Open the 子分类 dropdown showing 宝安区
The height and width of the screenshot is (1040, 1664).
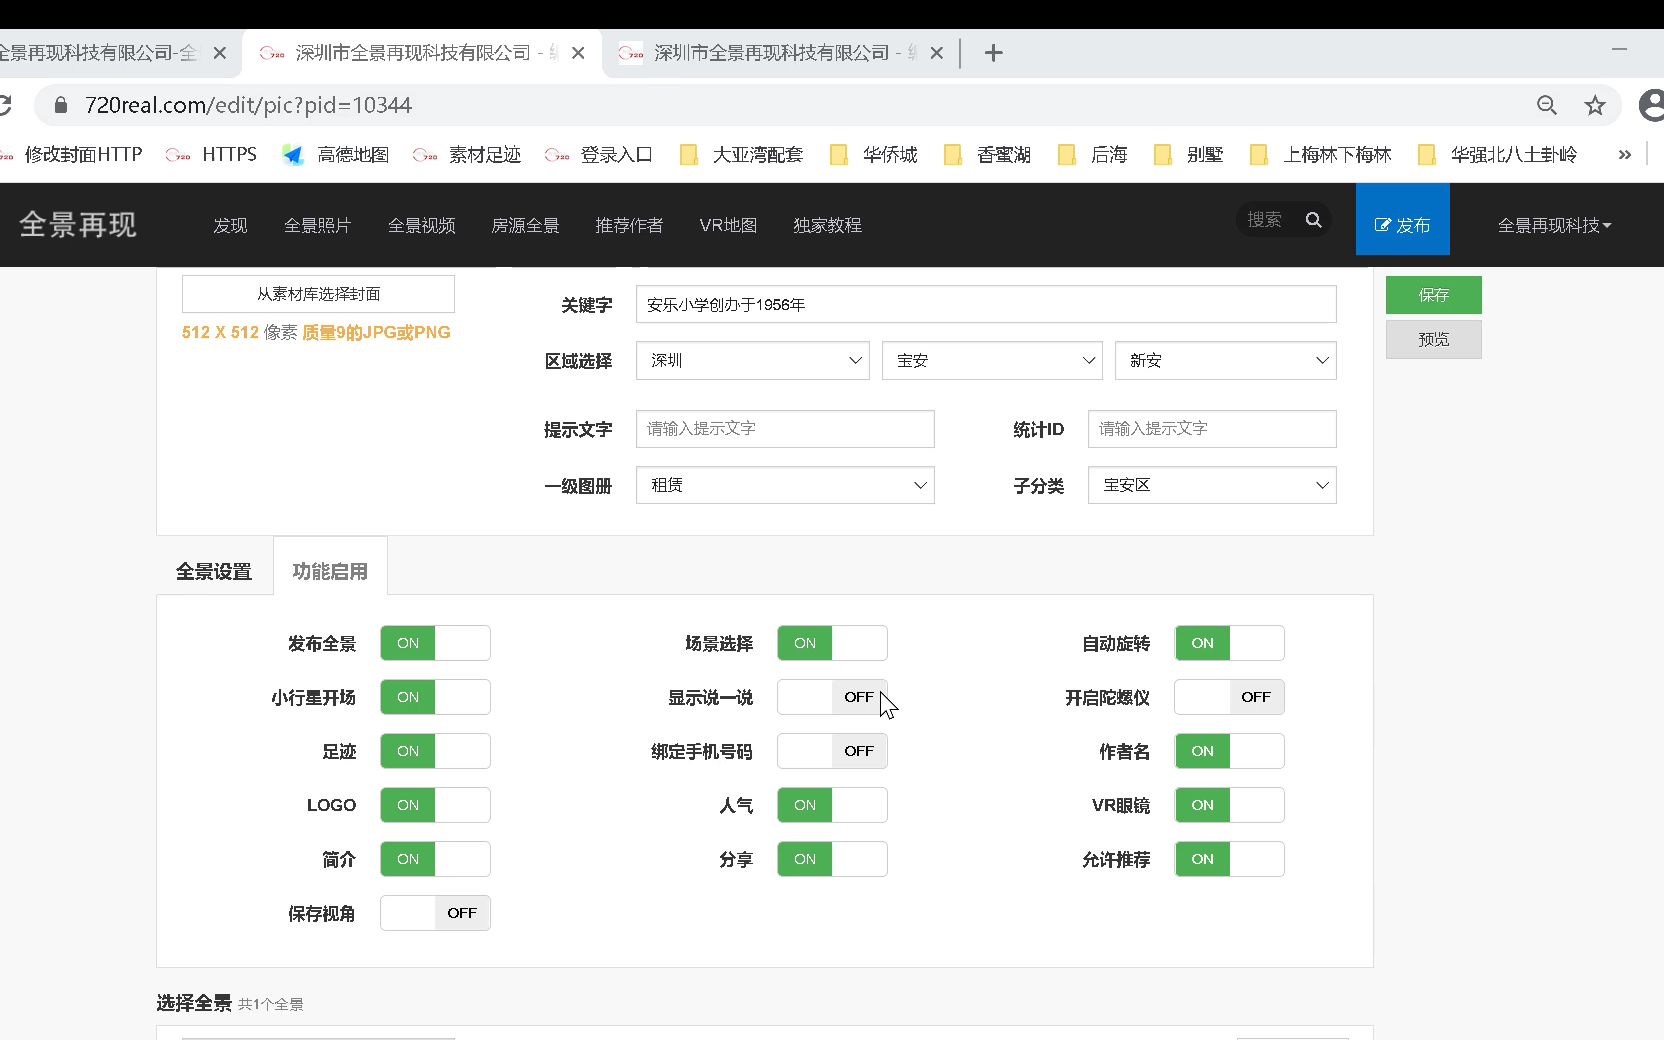(x=1212, y=485)
